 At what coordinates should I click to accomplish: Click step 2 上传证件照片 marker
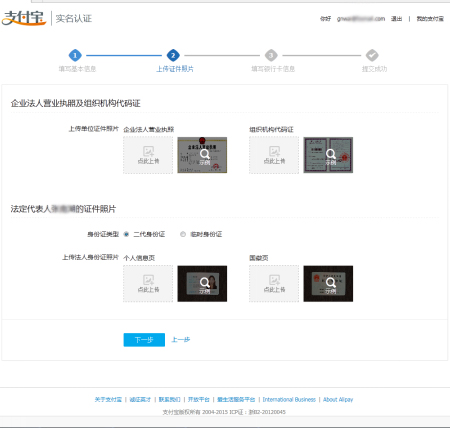coord(173,55)
